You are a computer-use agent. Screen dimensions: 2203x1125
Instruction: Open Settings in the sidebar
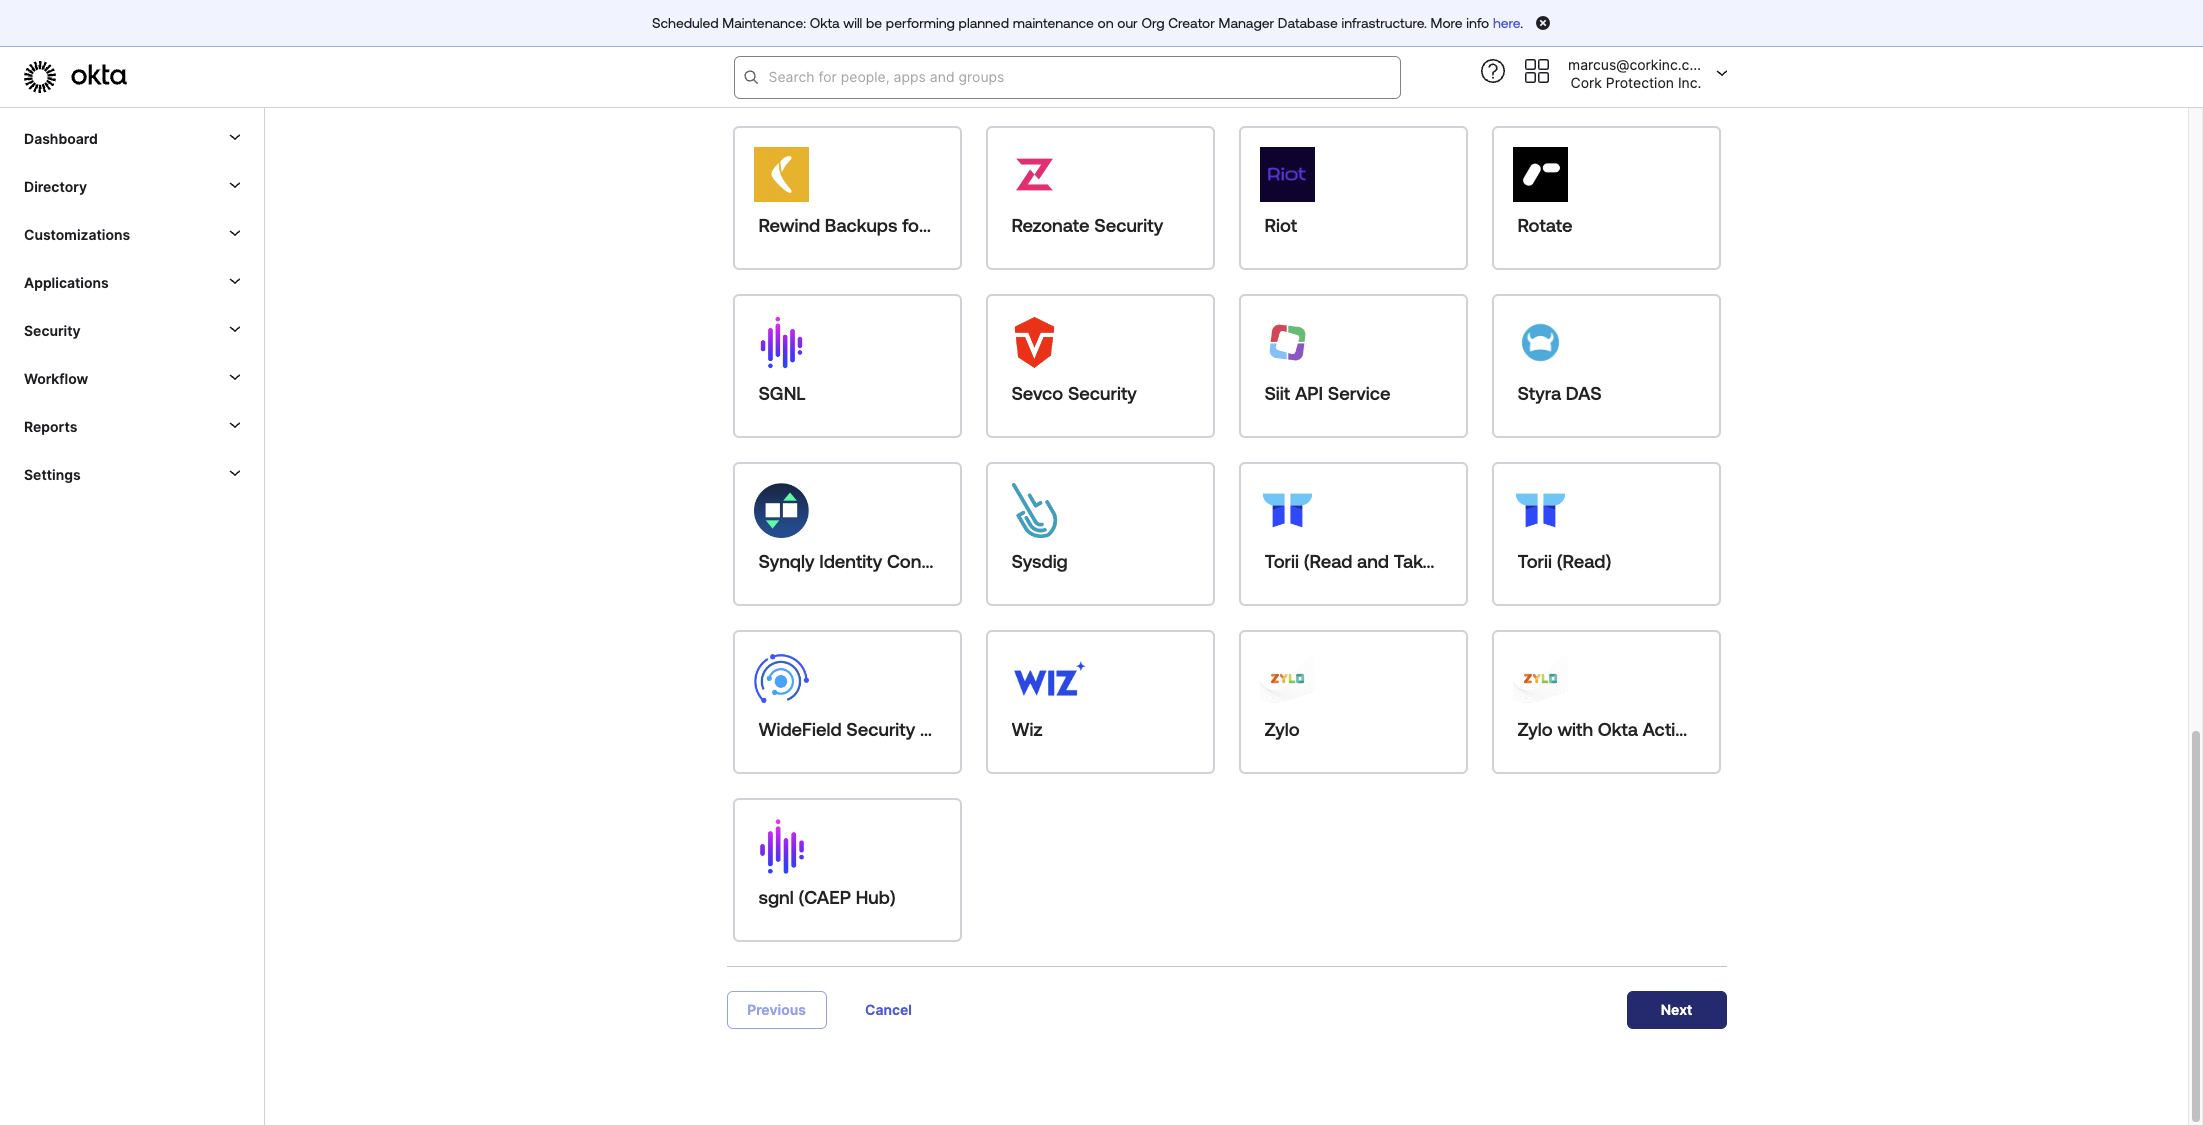point(132,475)
